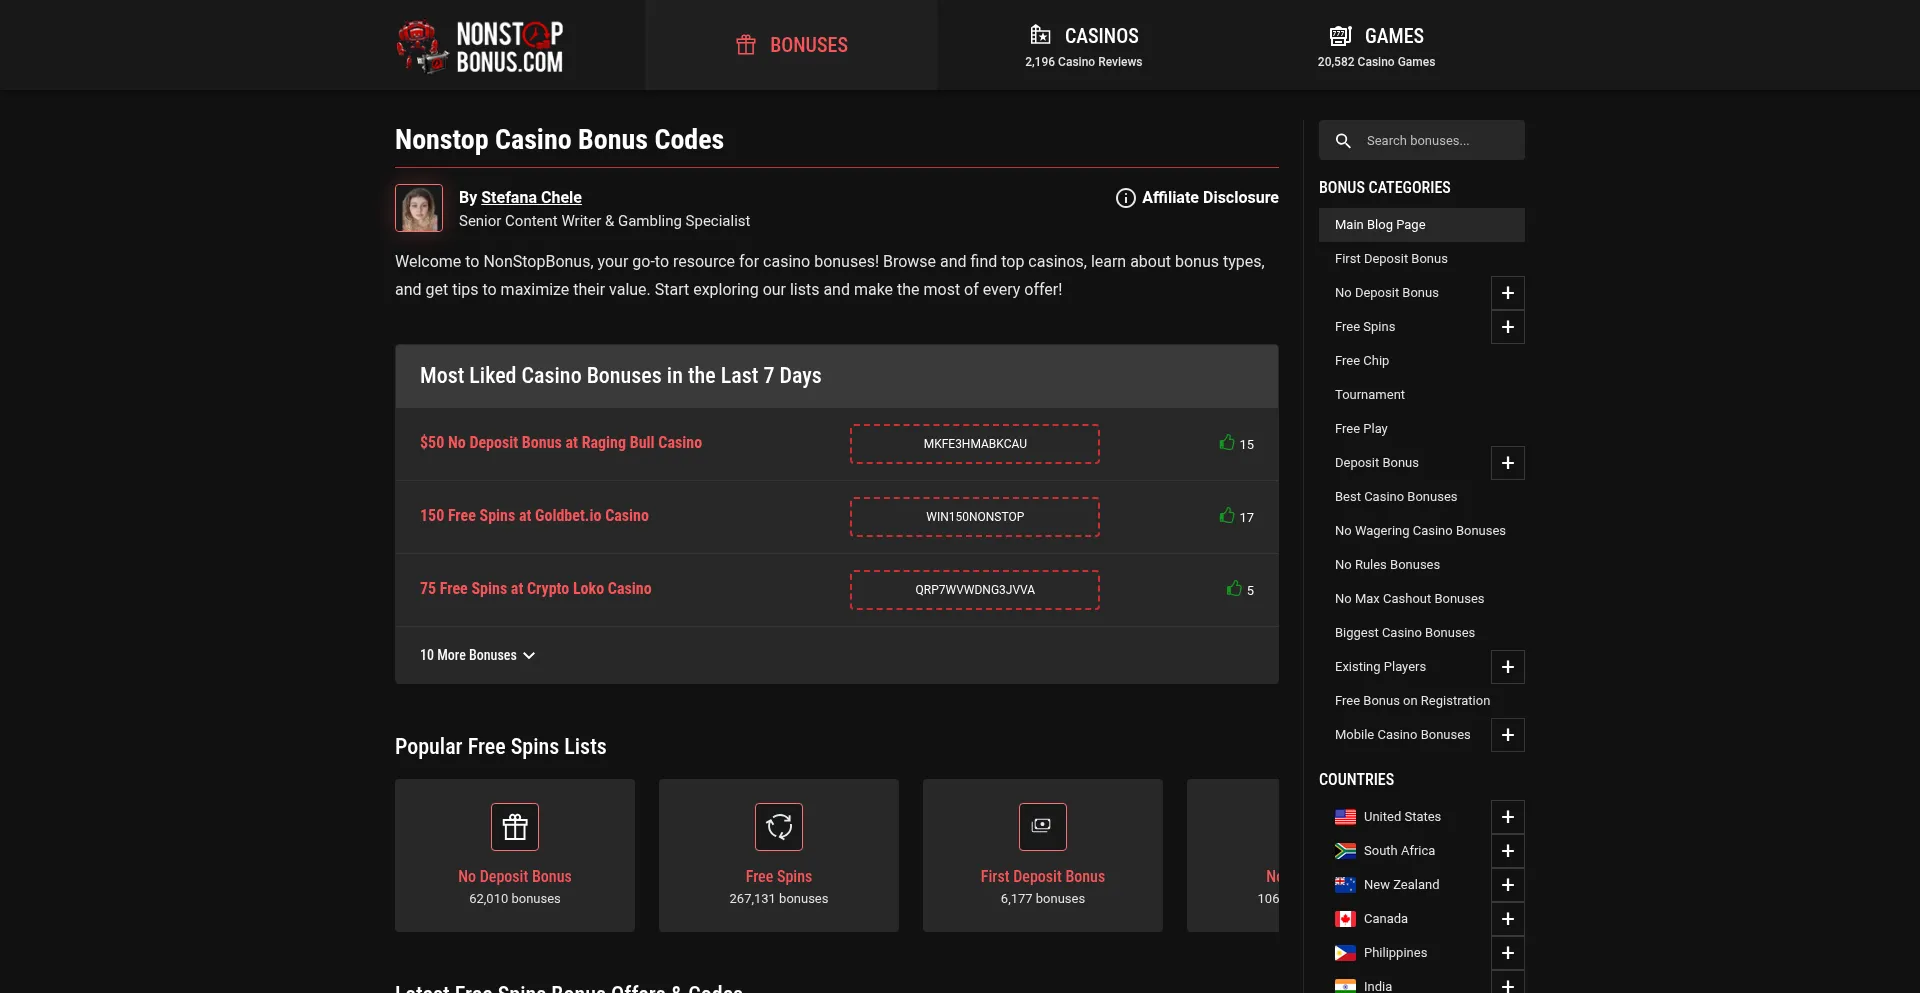Show 10 More Bonuses dropdown
The image size is (1920, 993).
[477, 655]
